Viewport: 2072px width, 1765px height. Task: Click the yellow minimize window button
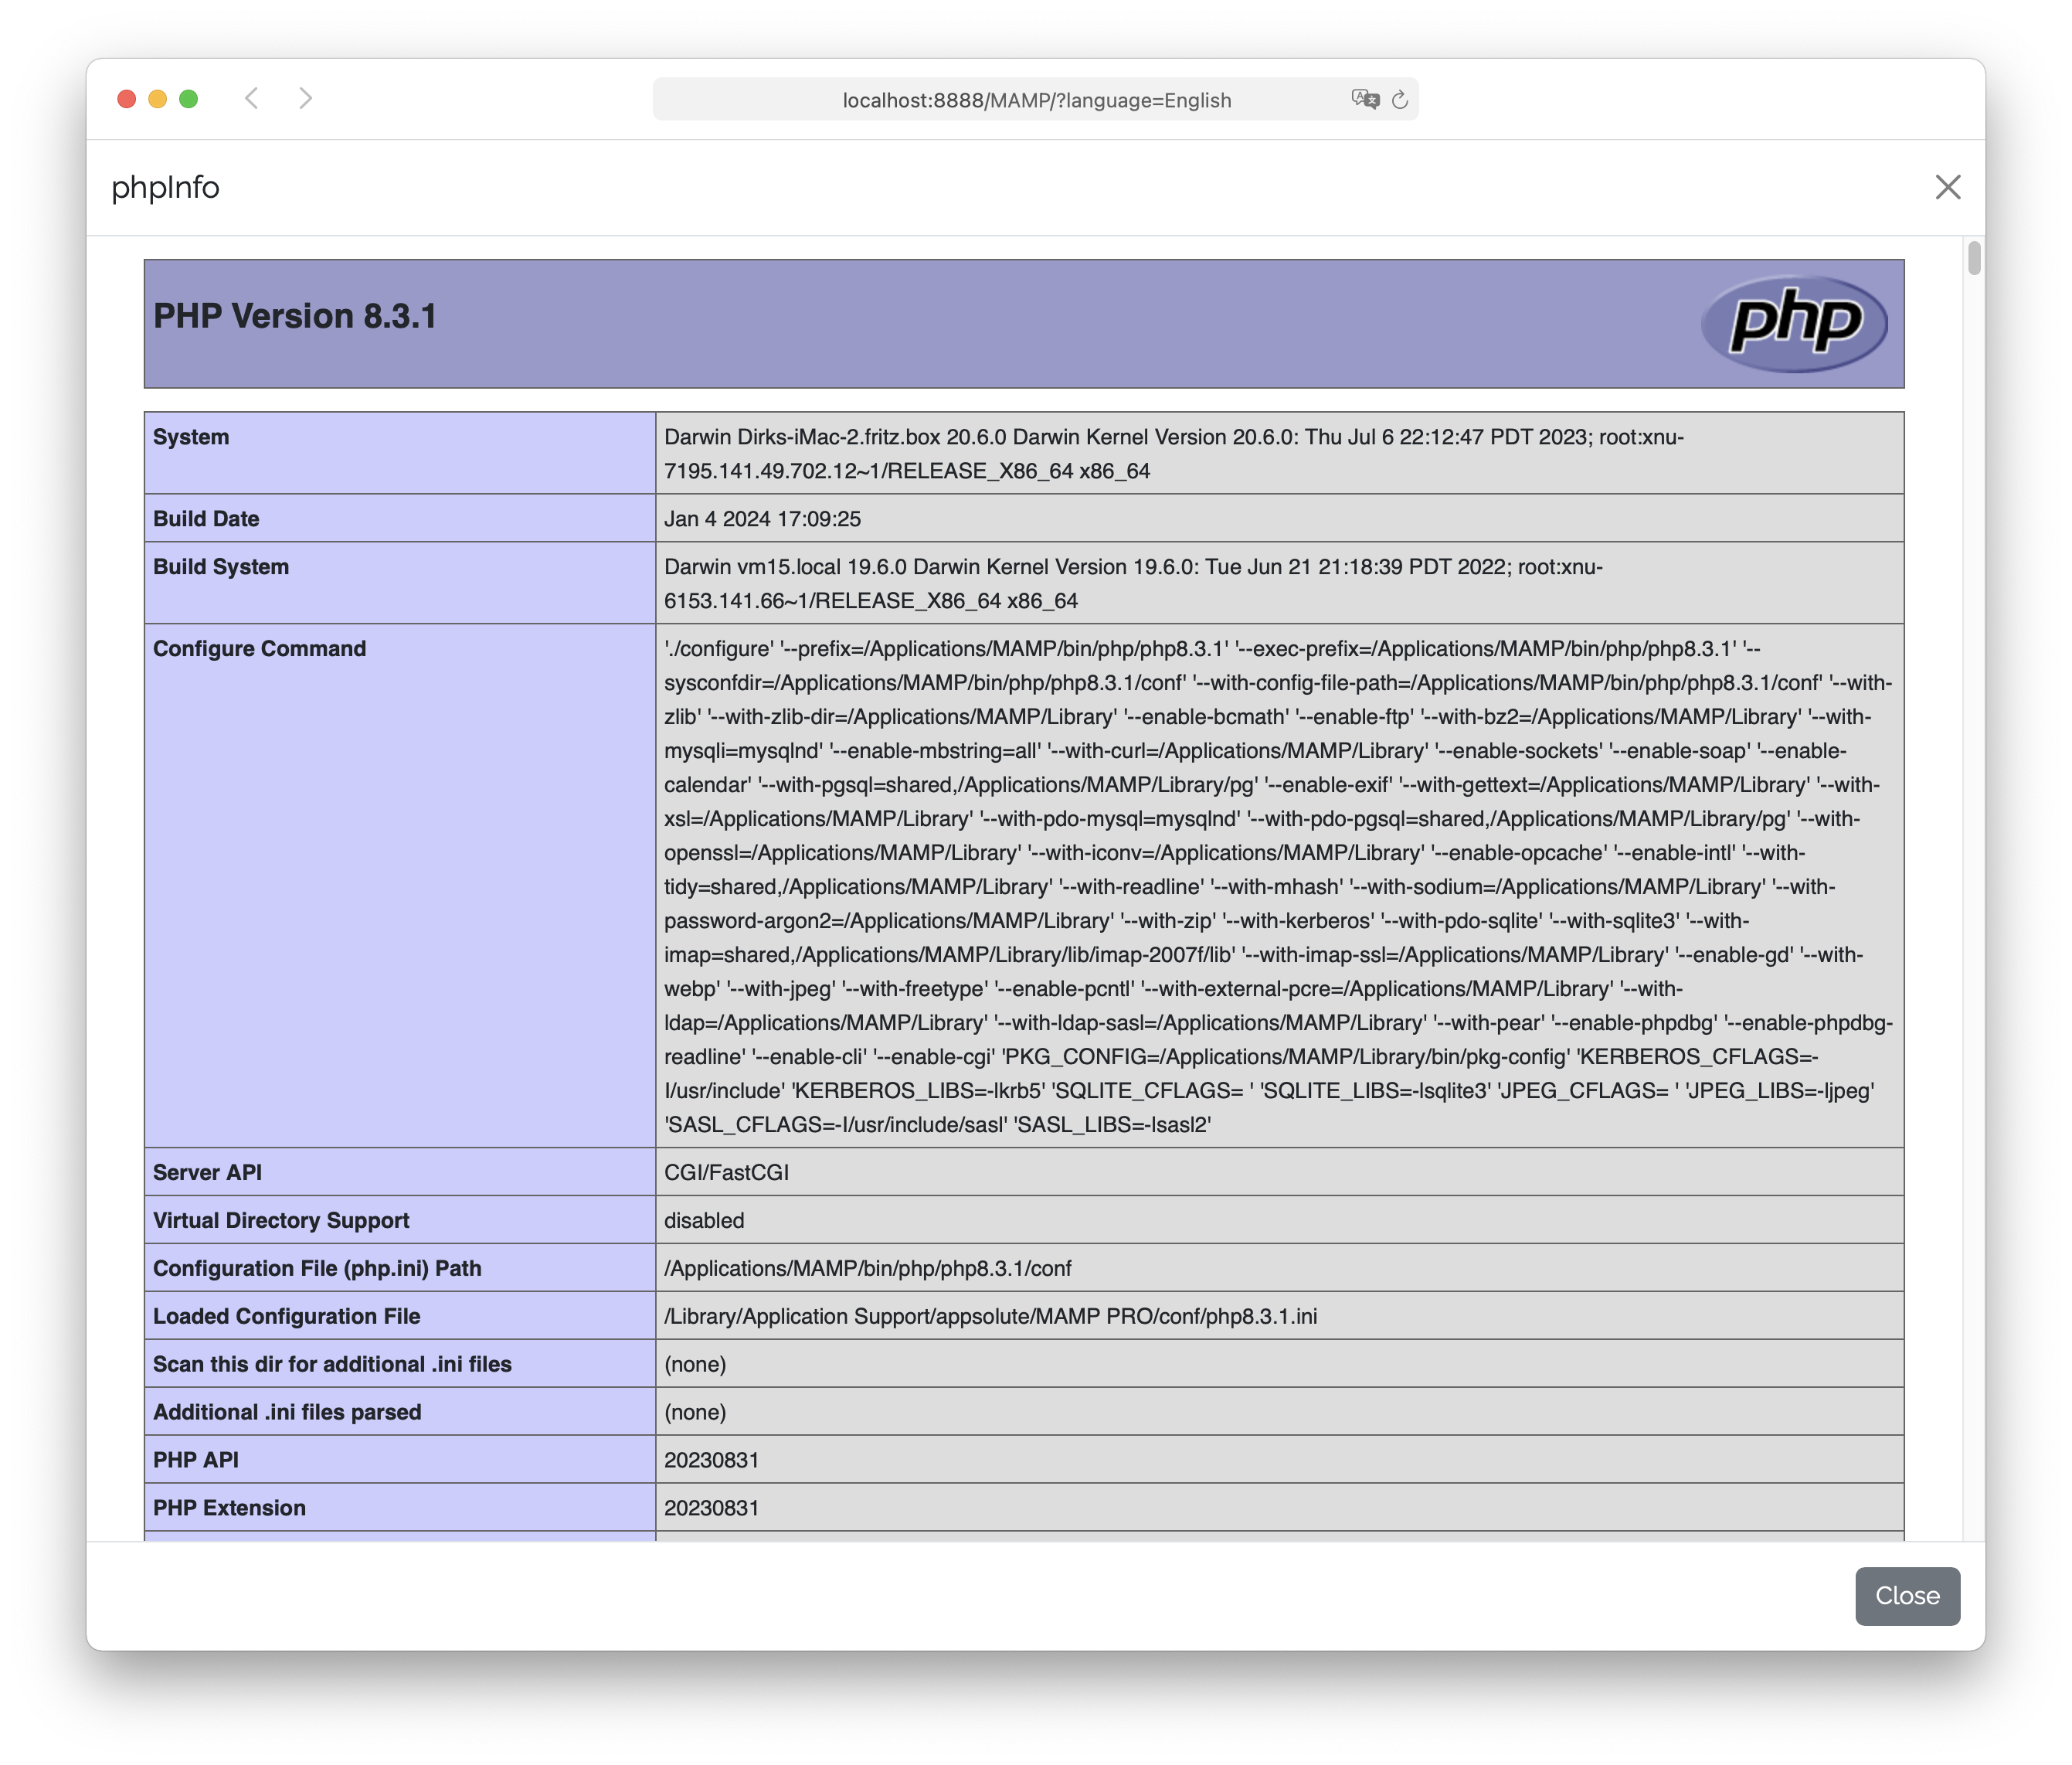158,98
